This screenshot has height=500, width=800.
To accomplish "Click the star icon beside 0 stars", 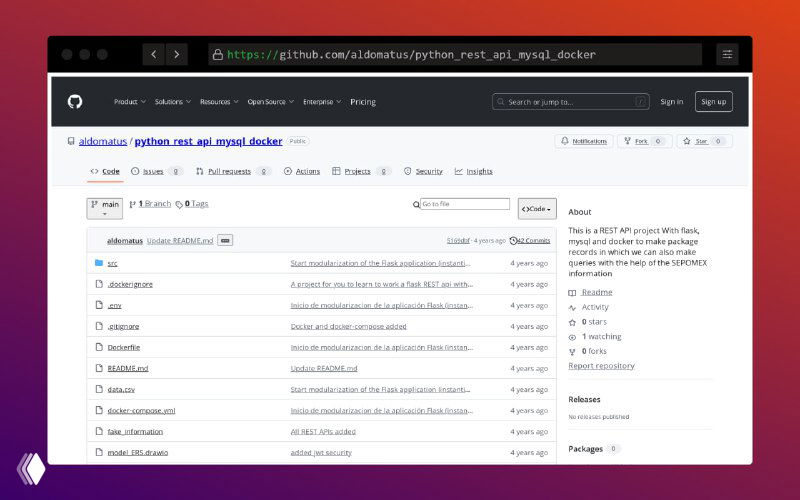I will [x=572, y=322].
